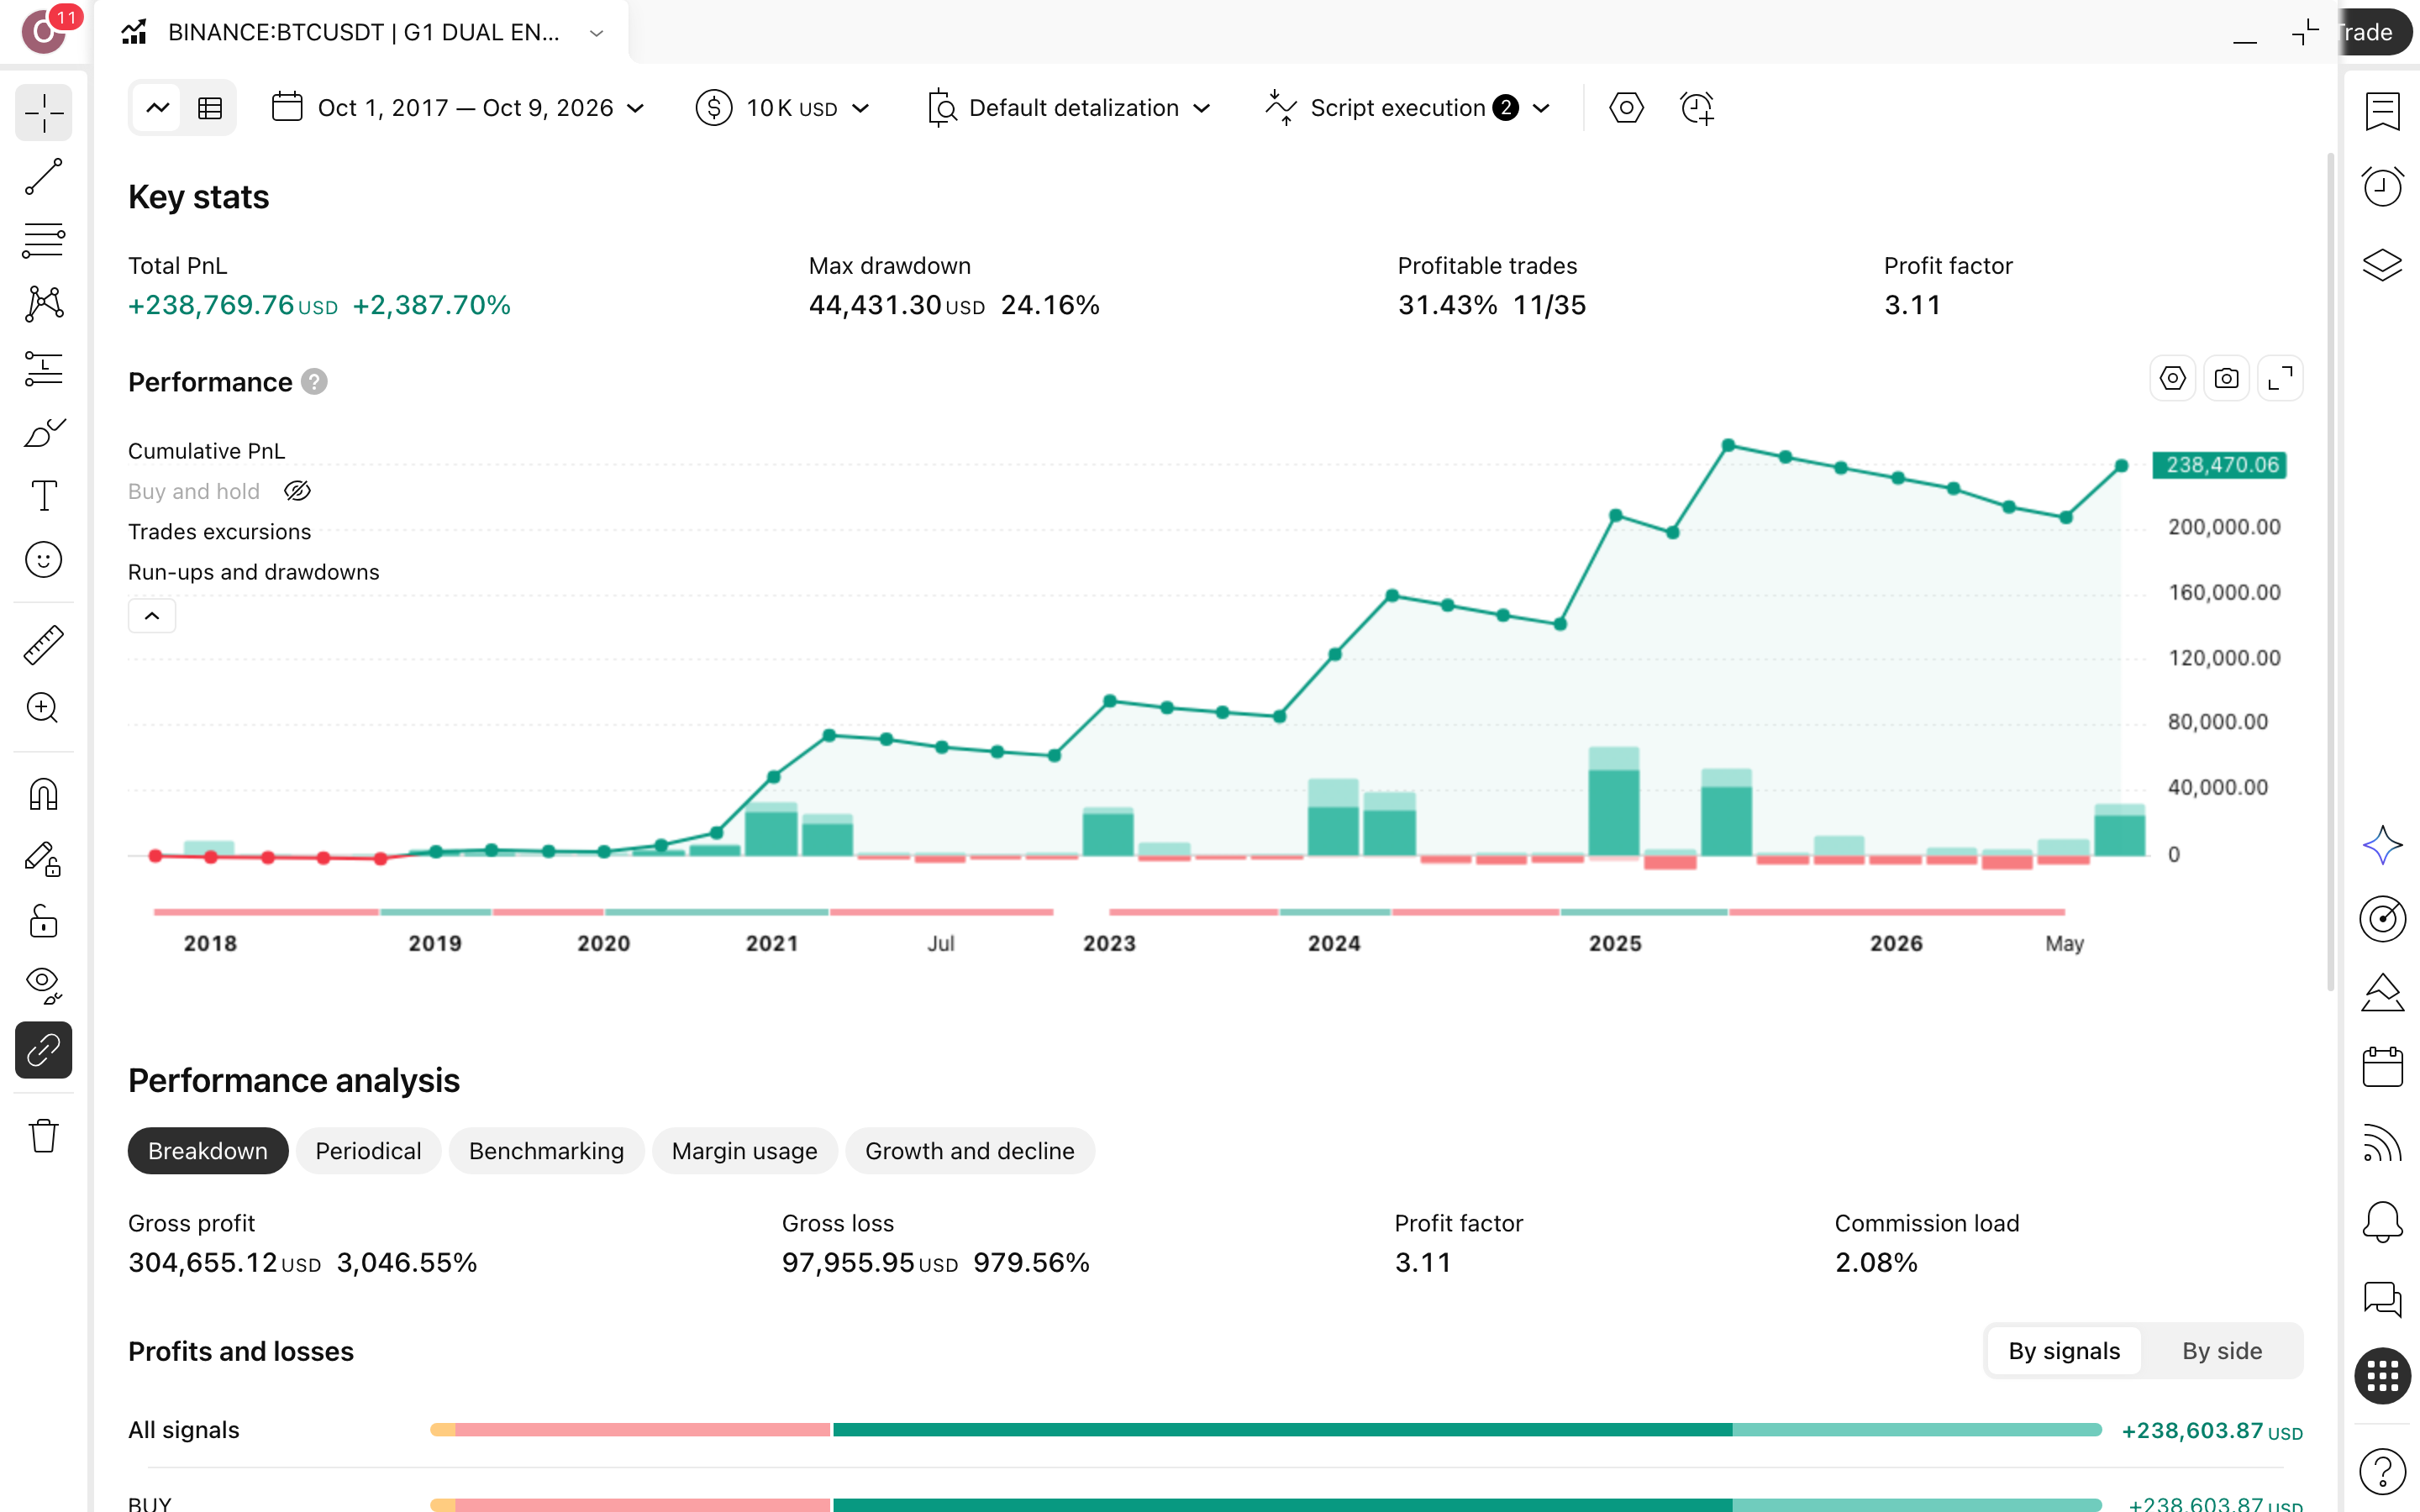Screen dimensions: 2420x1512
Task: Select the trend line drawing tool
Action: coord(44,177)
